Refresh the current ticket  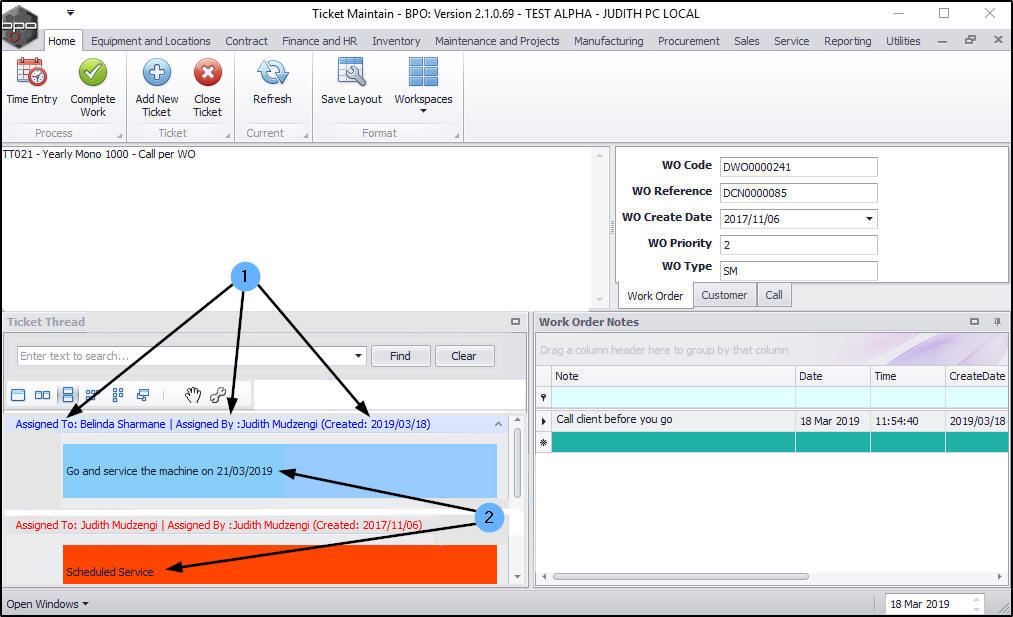[272, 81]
